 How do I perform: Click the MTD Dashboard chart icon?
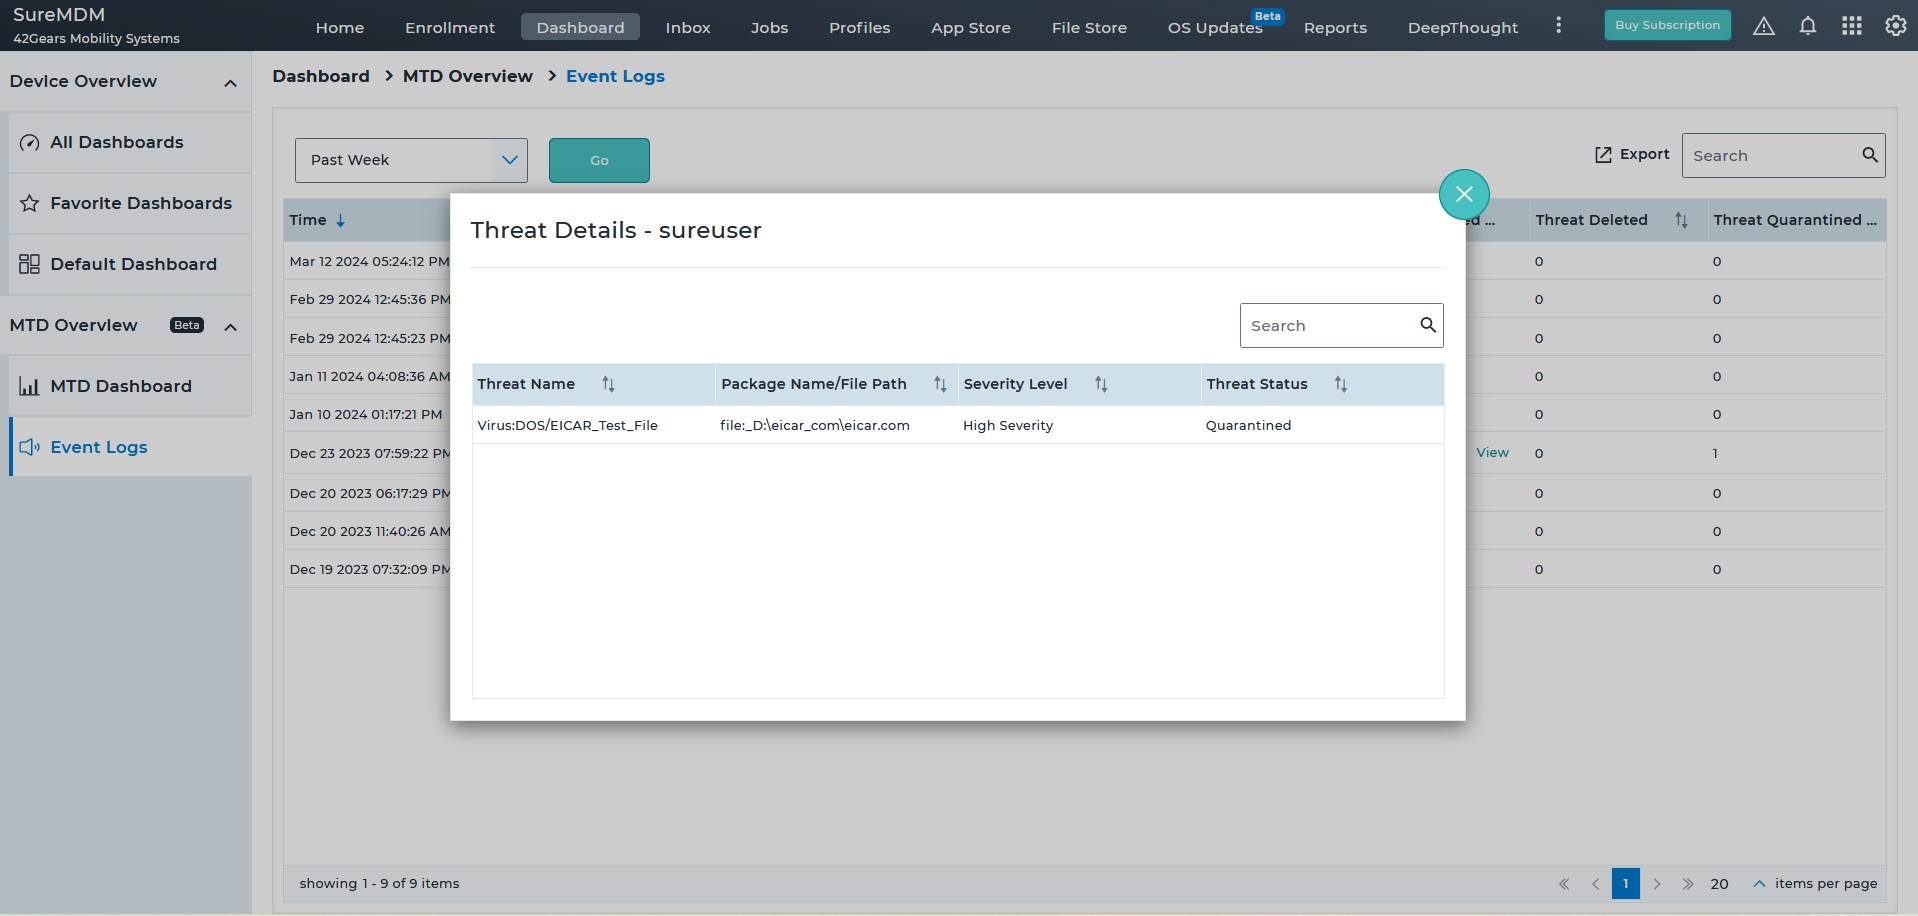(x=30, y=386)
